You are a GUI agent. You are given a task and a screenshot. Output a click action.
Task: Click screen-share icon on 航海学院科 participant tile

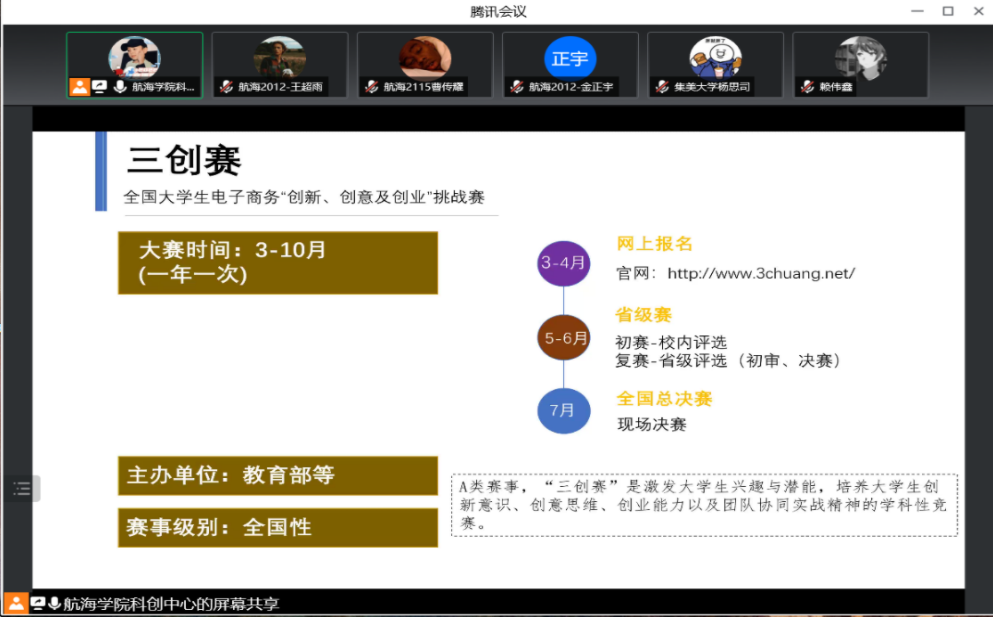(100, 87)
